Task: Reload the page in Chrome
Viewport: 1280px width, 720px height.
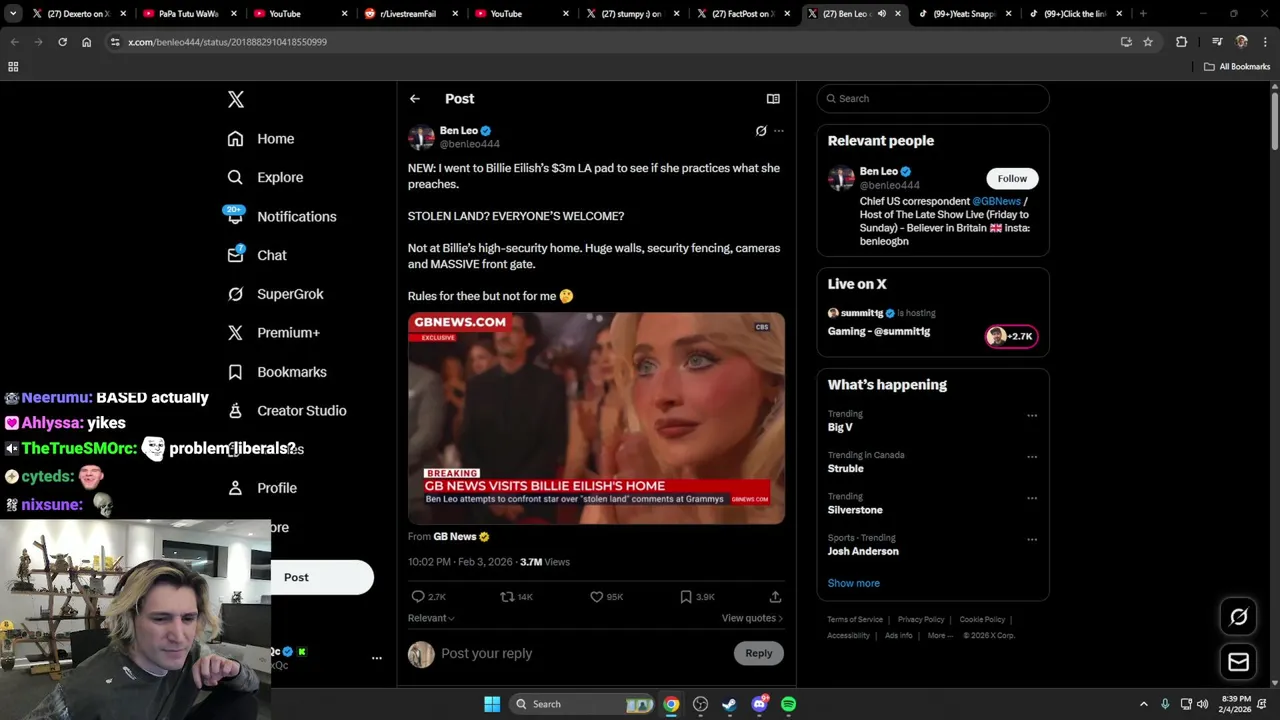Action: coord(62,42)
